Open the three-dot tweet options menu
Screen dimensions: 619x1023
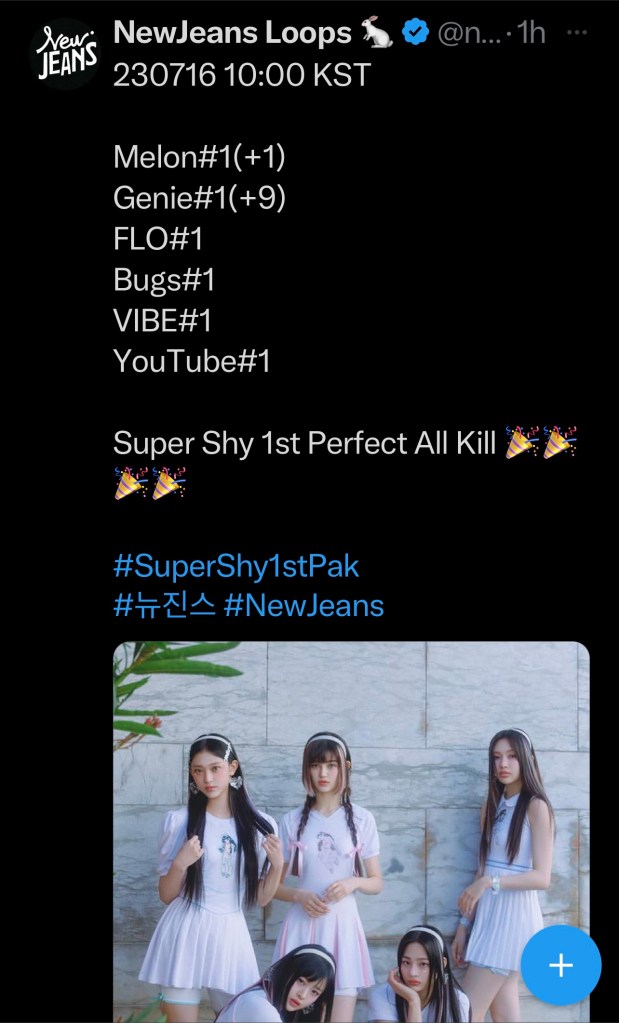577,33
